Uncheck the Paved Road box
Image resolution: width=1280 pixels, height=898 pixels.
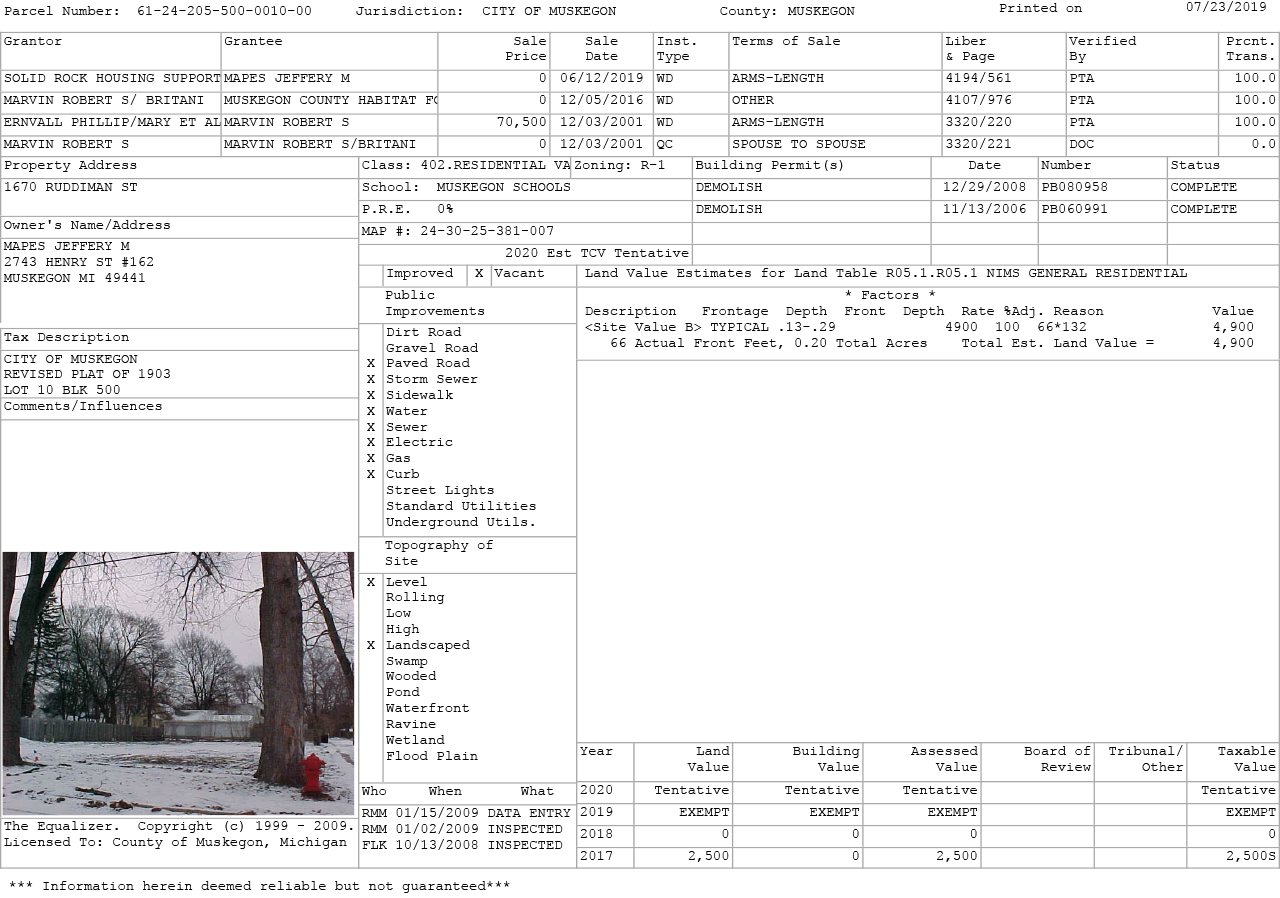[371, 364]
